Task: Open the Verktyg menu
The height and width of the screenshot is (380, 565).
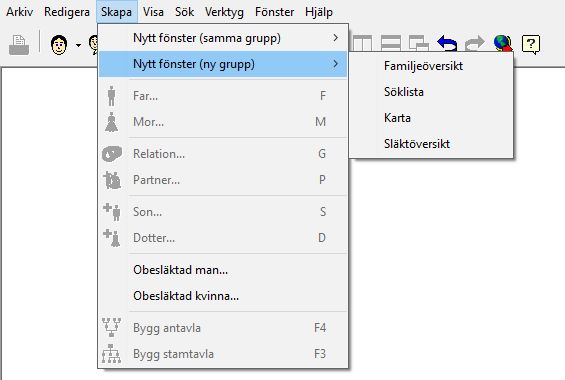Action: 224,12
